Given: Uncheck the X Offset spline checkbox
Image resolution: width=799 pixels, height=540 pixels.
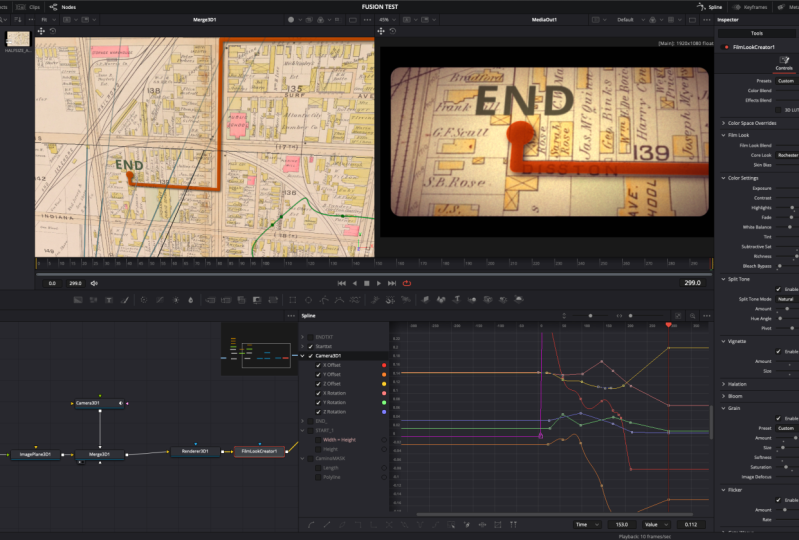Looking at the screenshot, I should [x=318, y=365].
